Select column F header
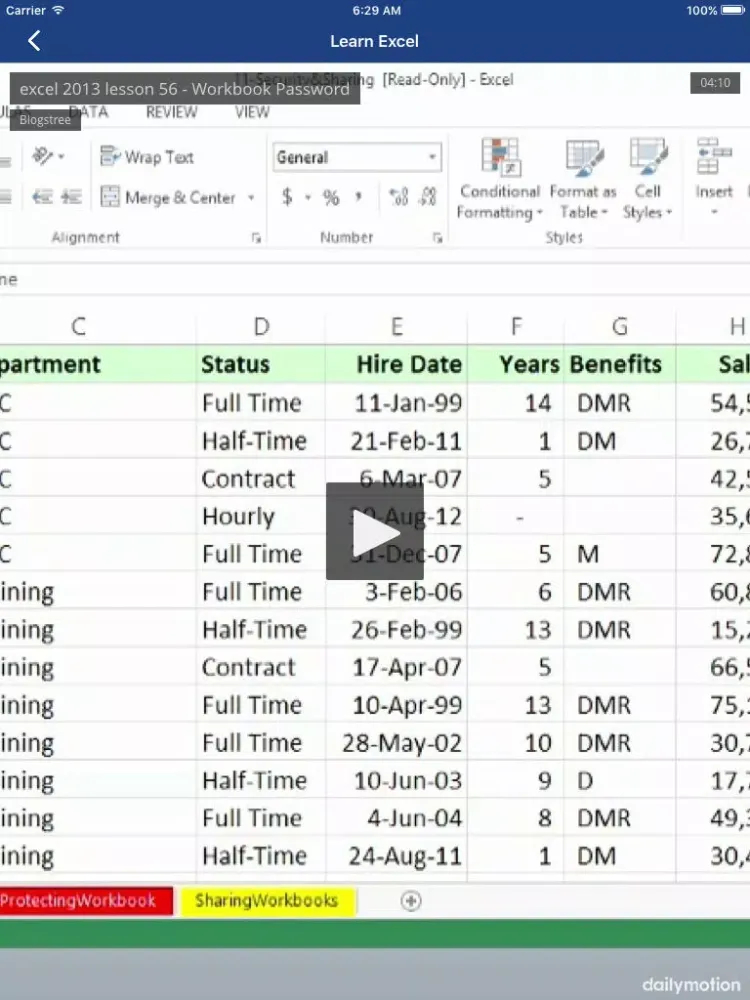This screenshot has width=750, height=1000. pos(516,326)
